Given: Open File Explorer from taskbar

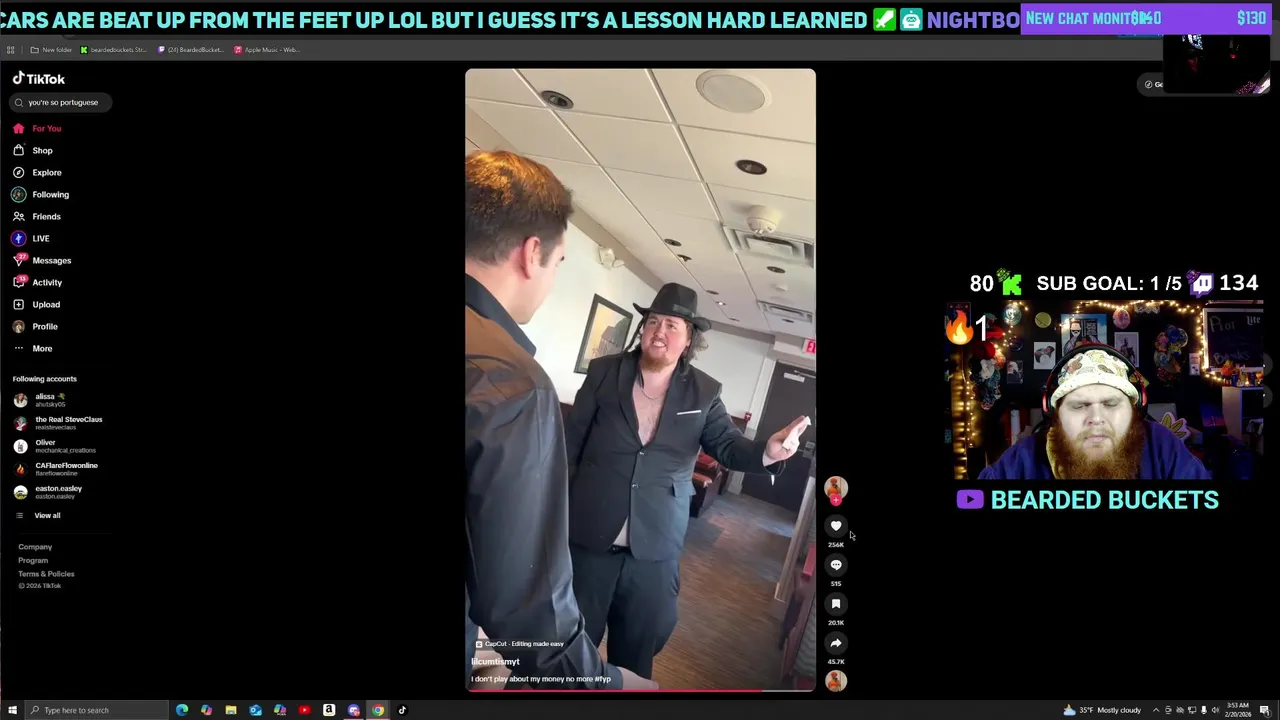Looking at the screenshot, I should pos(231,710).
